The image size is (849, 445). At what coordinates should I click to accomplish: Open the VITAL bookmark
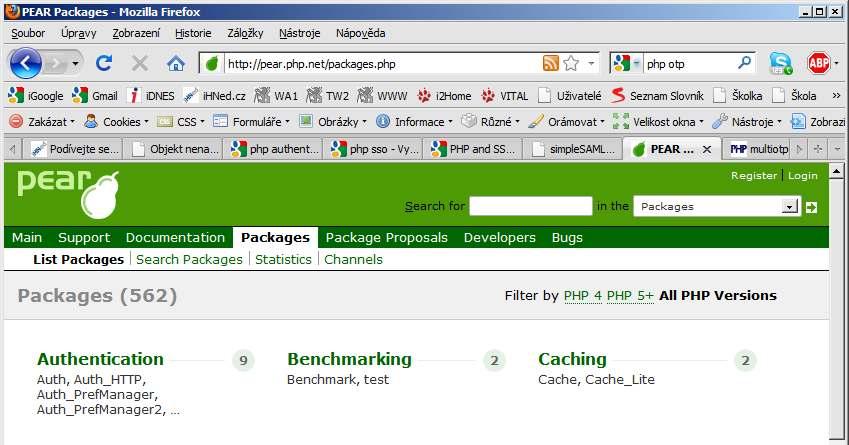point(505,96)
